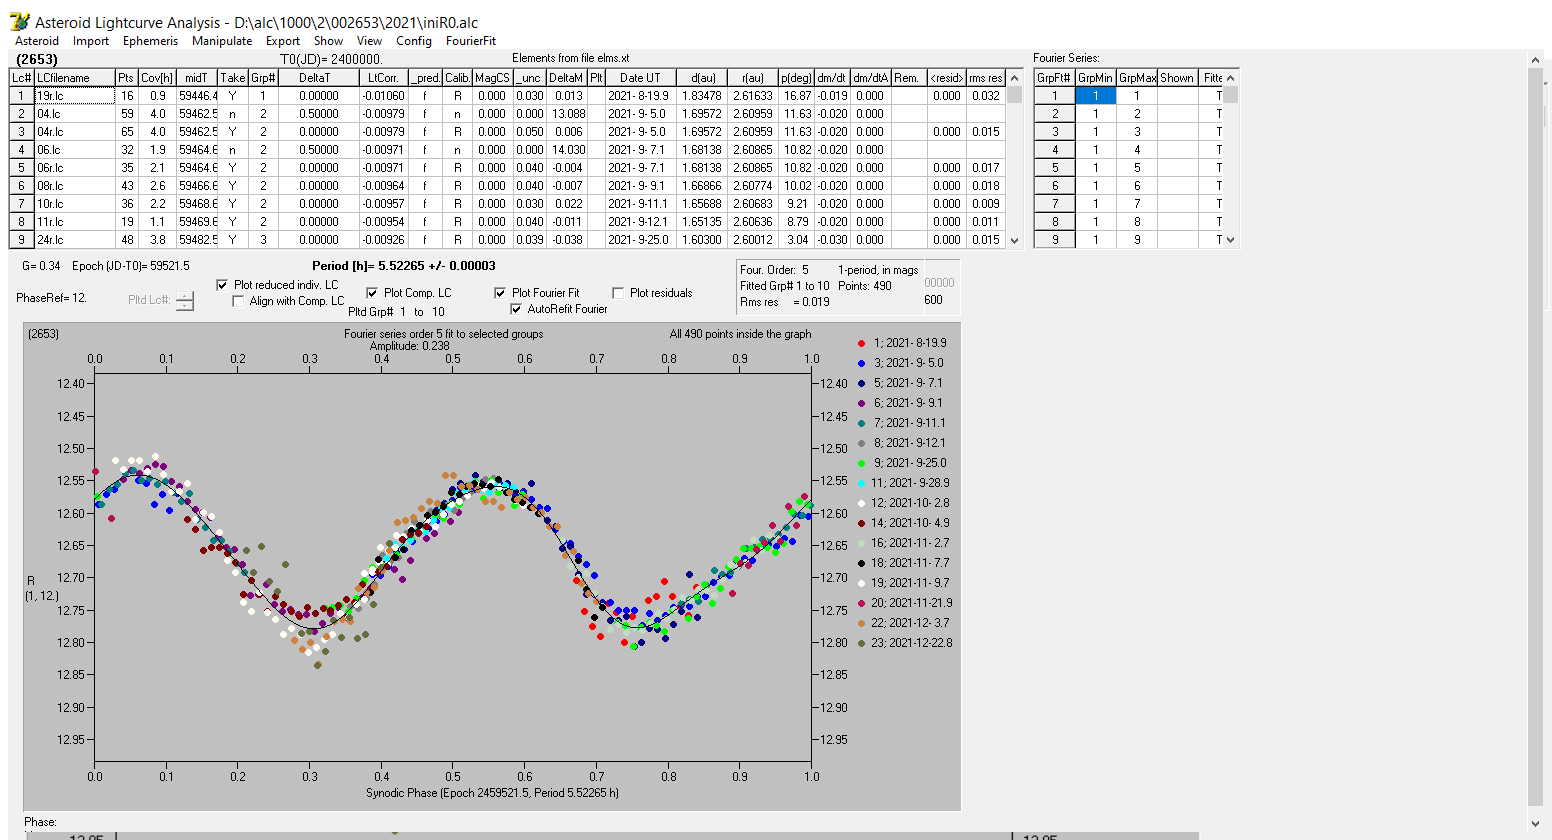
Task: Click the Amplitude: 0.238 label on plot
Action: (410, 346)
